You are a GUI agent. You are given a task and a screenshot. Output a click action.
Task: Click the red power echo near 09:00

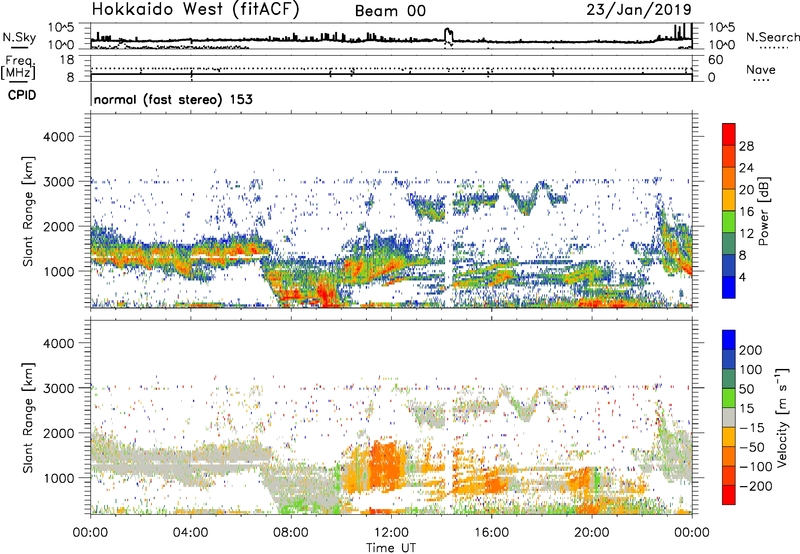pyautogui.click(x=324, y=295)
